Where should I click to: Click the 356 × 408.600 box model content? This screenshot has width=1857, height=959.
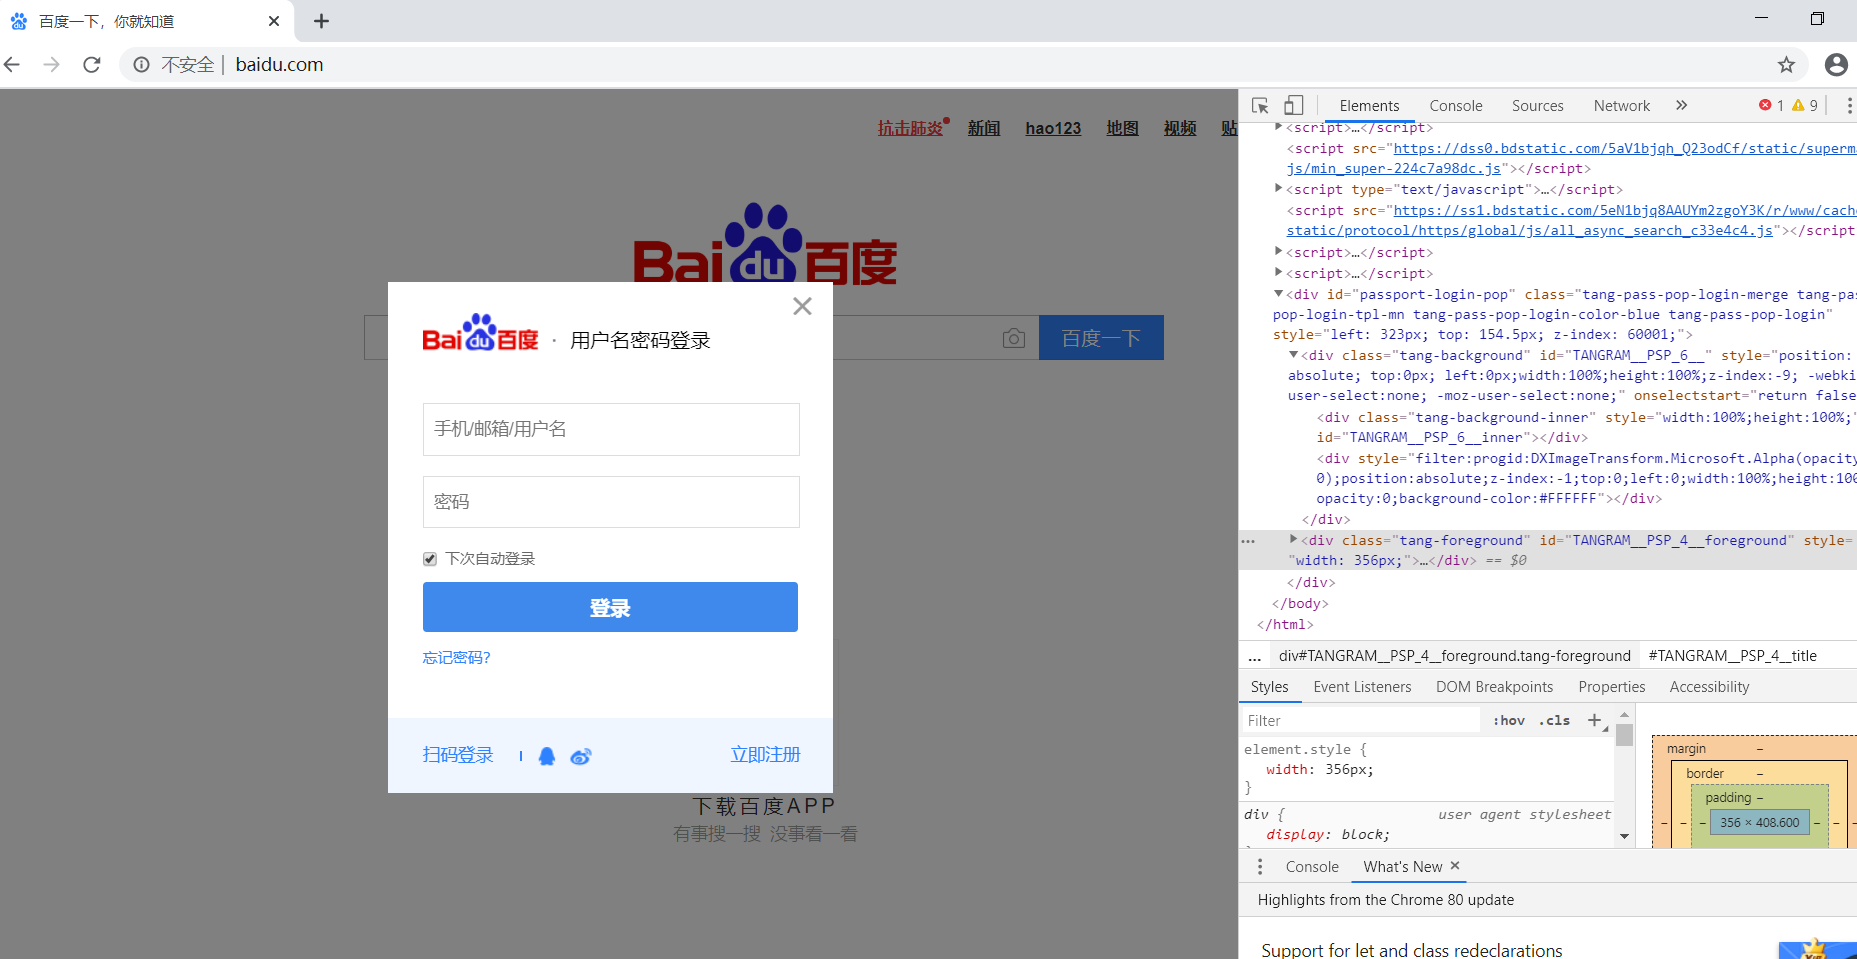[1760, 822]
